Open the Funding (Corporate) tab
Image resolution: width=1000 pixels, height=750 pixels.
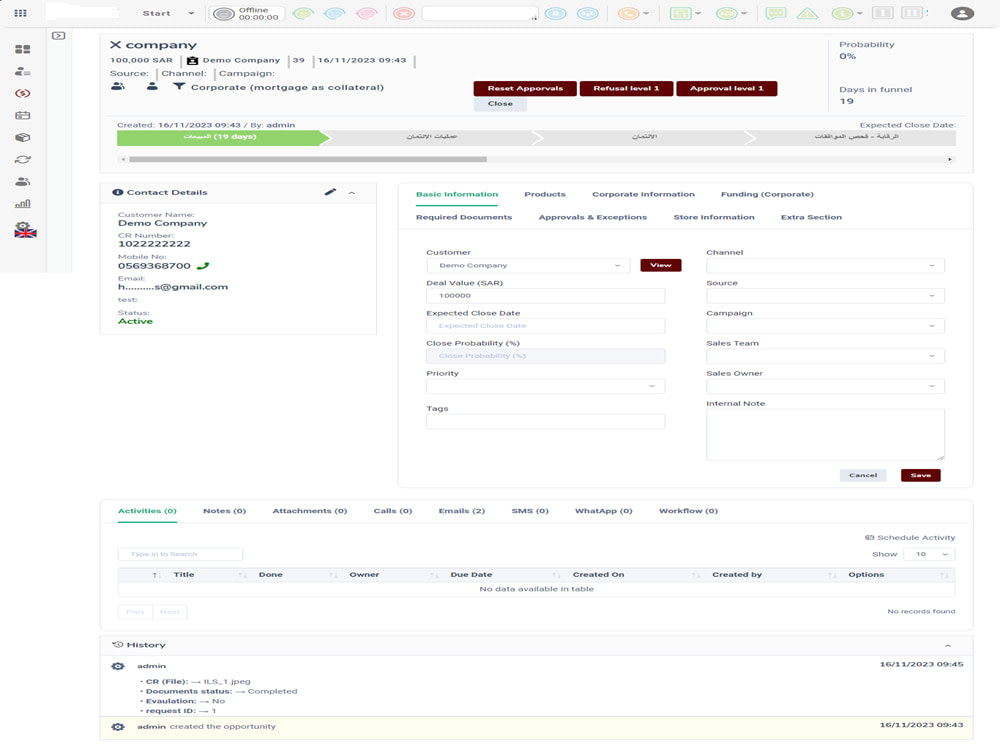click(767, 195)
